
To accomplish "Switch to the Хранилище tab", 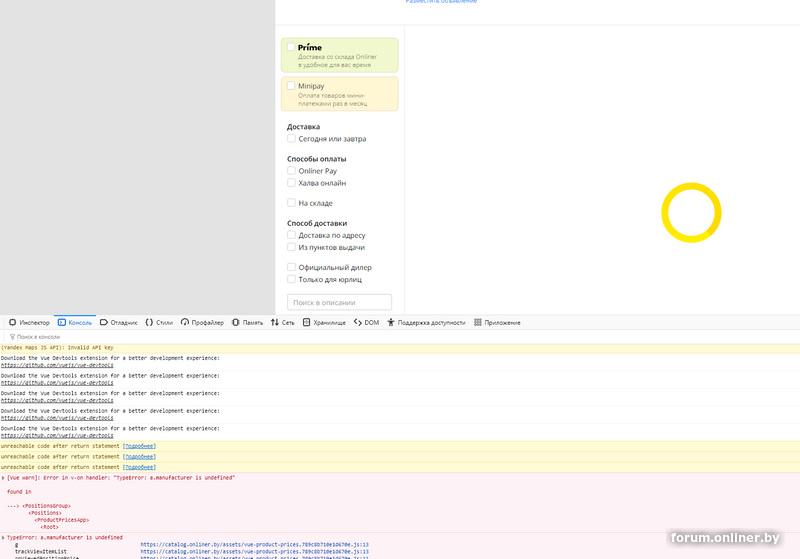I will click(x=324, y=322).
